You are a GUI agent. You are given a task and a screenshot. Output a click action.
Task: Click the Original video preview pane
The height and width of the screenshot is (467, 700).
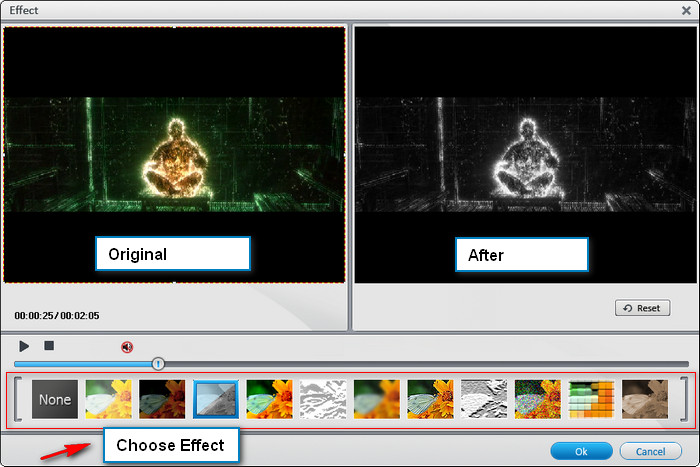pyautogui.click(x=174, y=154)
